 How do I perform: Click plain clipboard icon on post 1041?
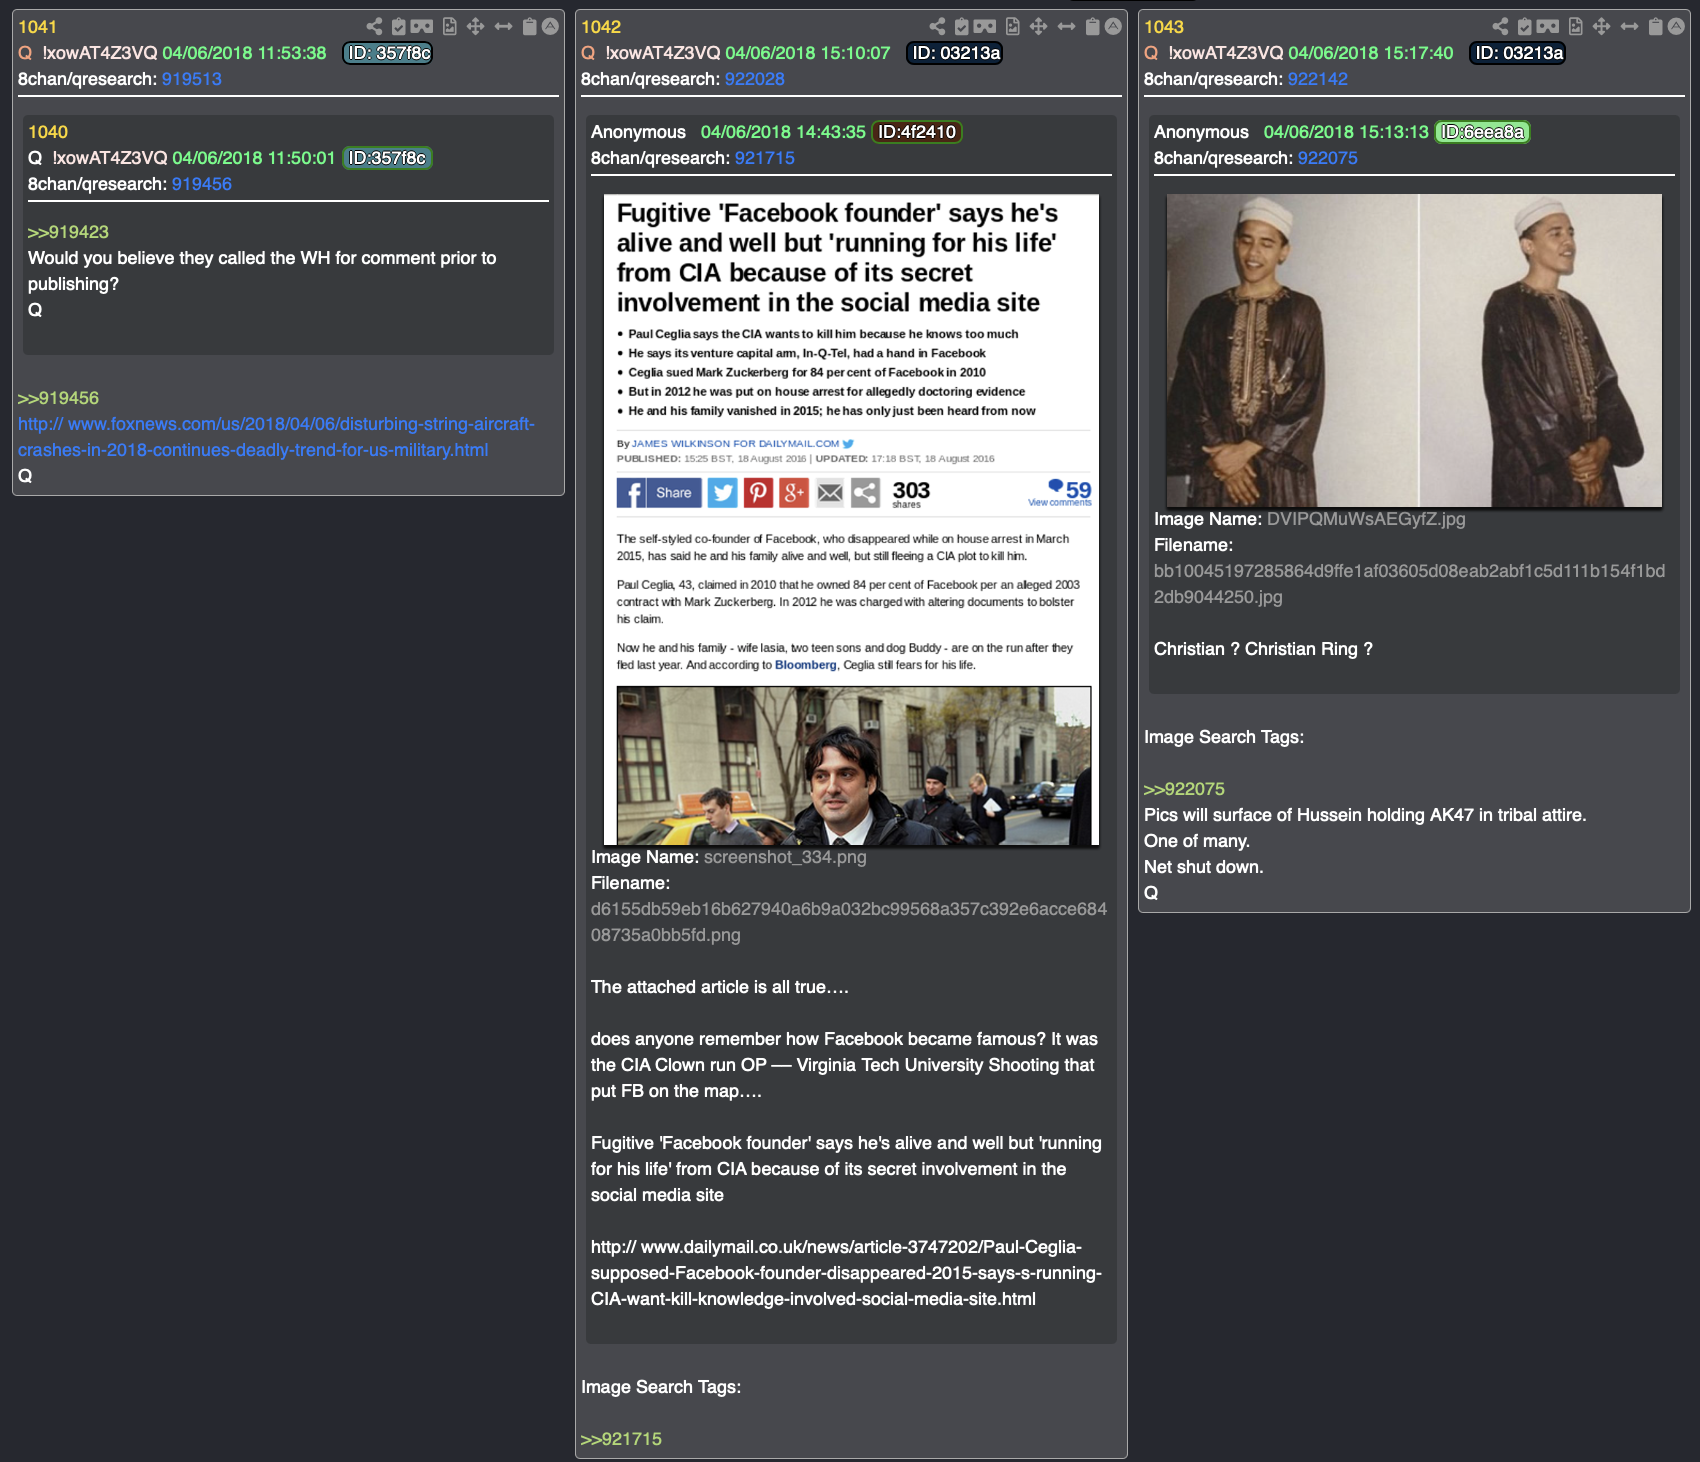coord(530,26)
